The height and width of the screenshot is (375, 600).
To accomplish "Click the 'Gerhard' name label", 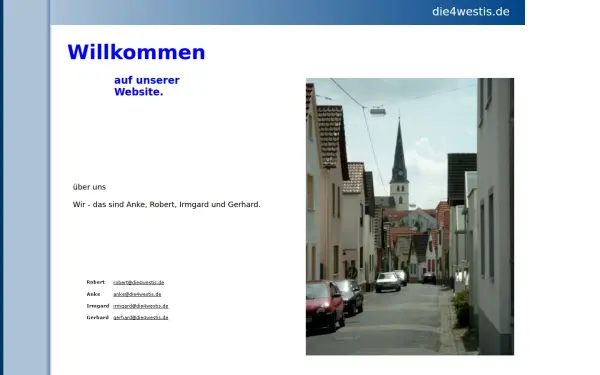I will click(x=98, y=318).
